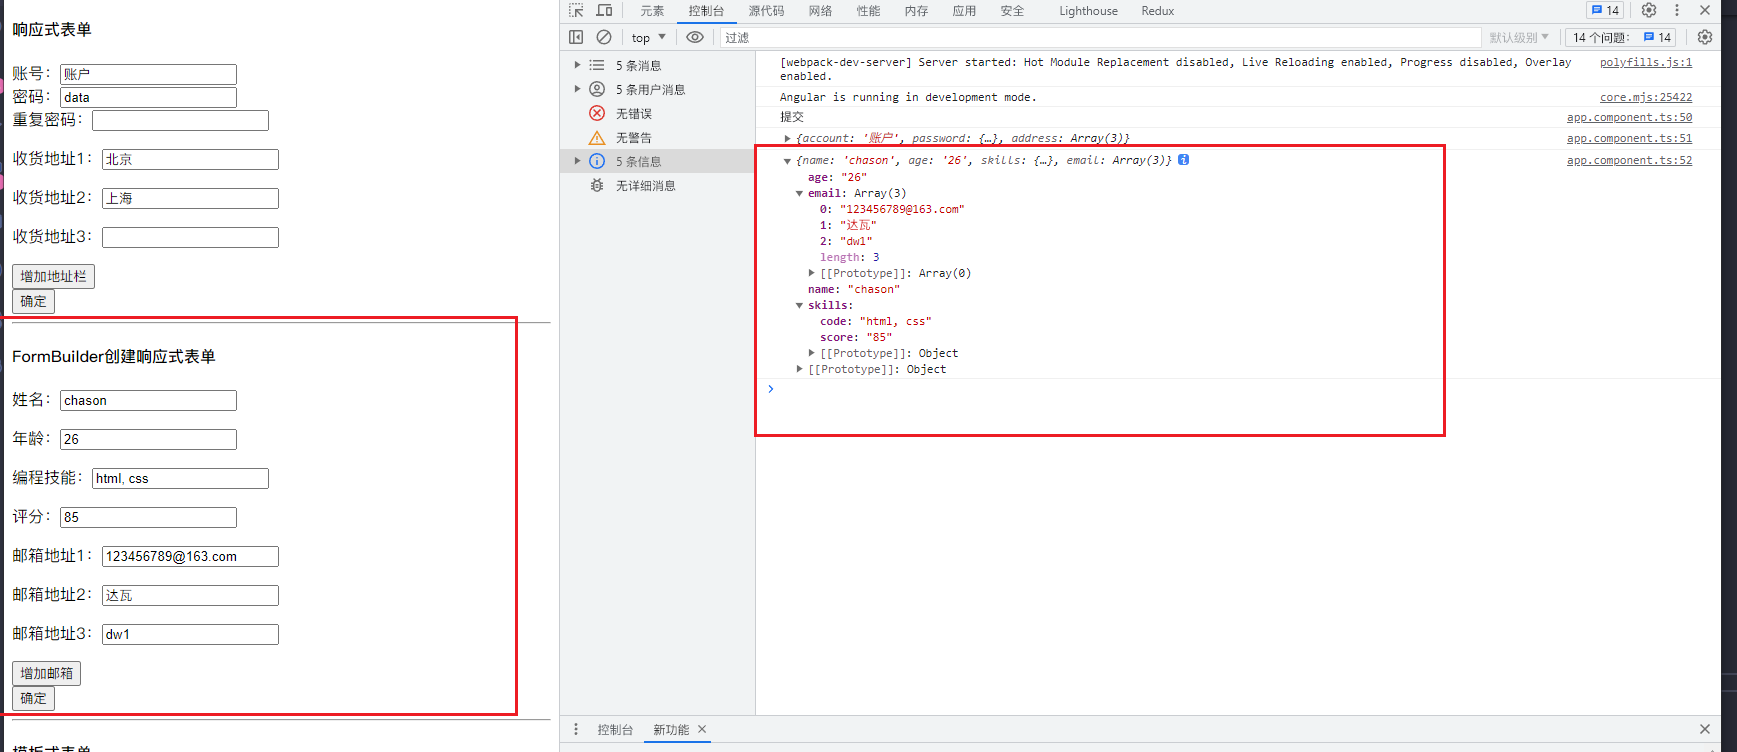Click the 14 messages badge icon
Screen dimensions: 1737x752
1605,10
